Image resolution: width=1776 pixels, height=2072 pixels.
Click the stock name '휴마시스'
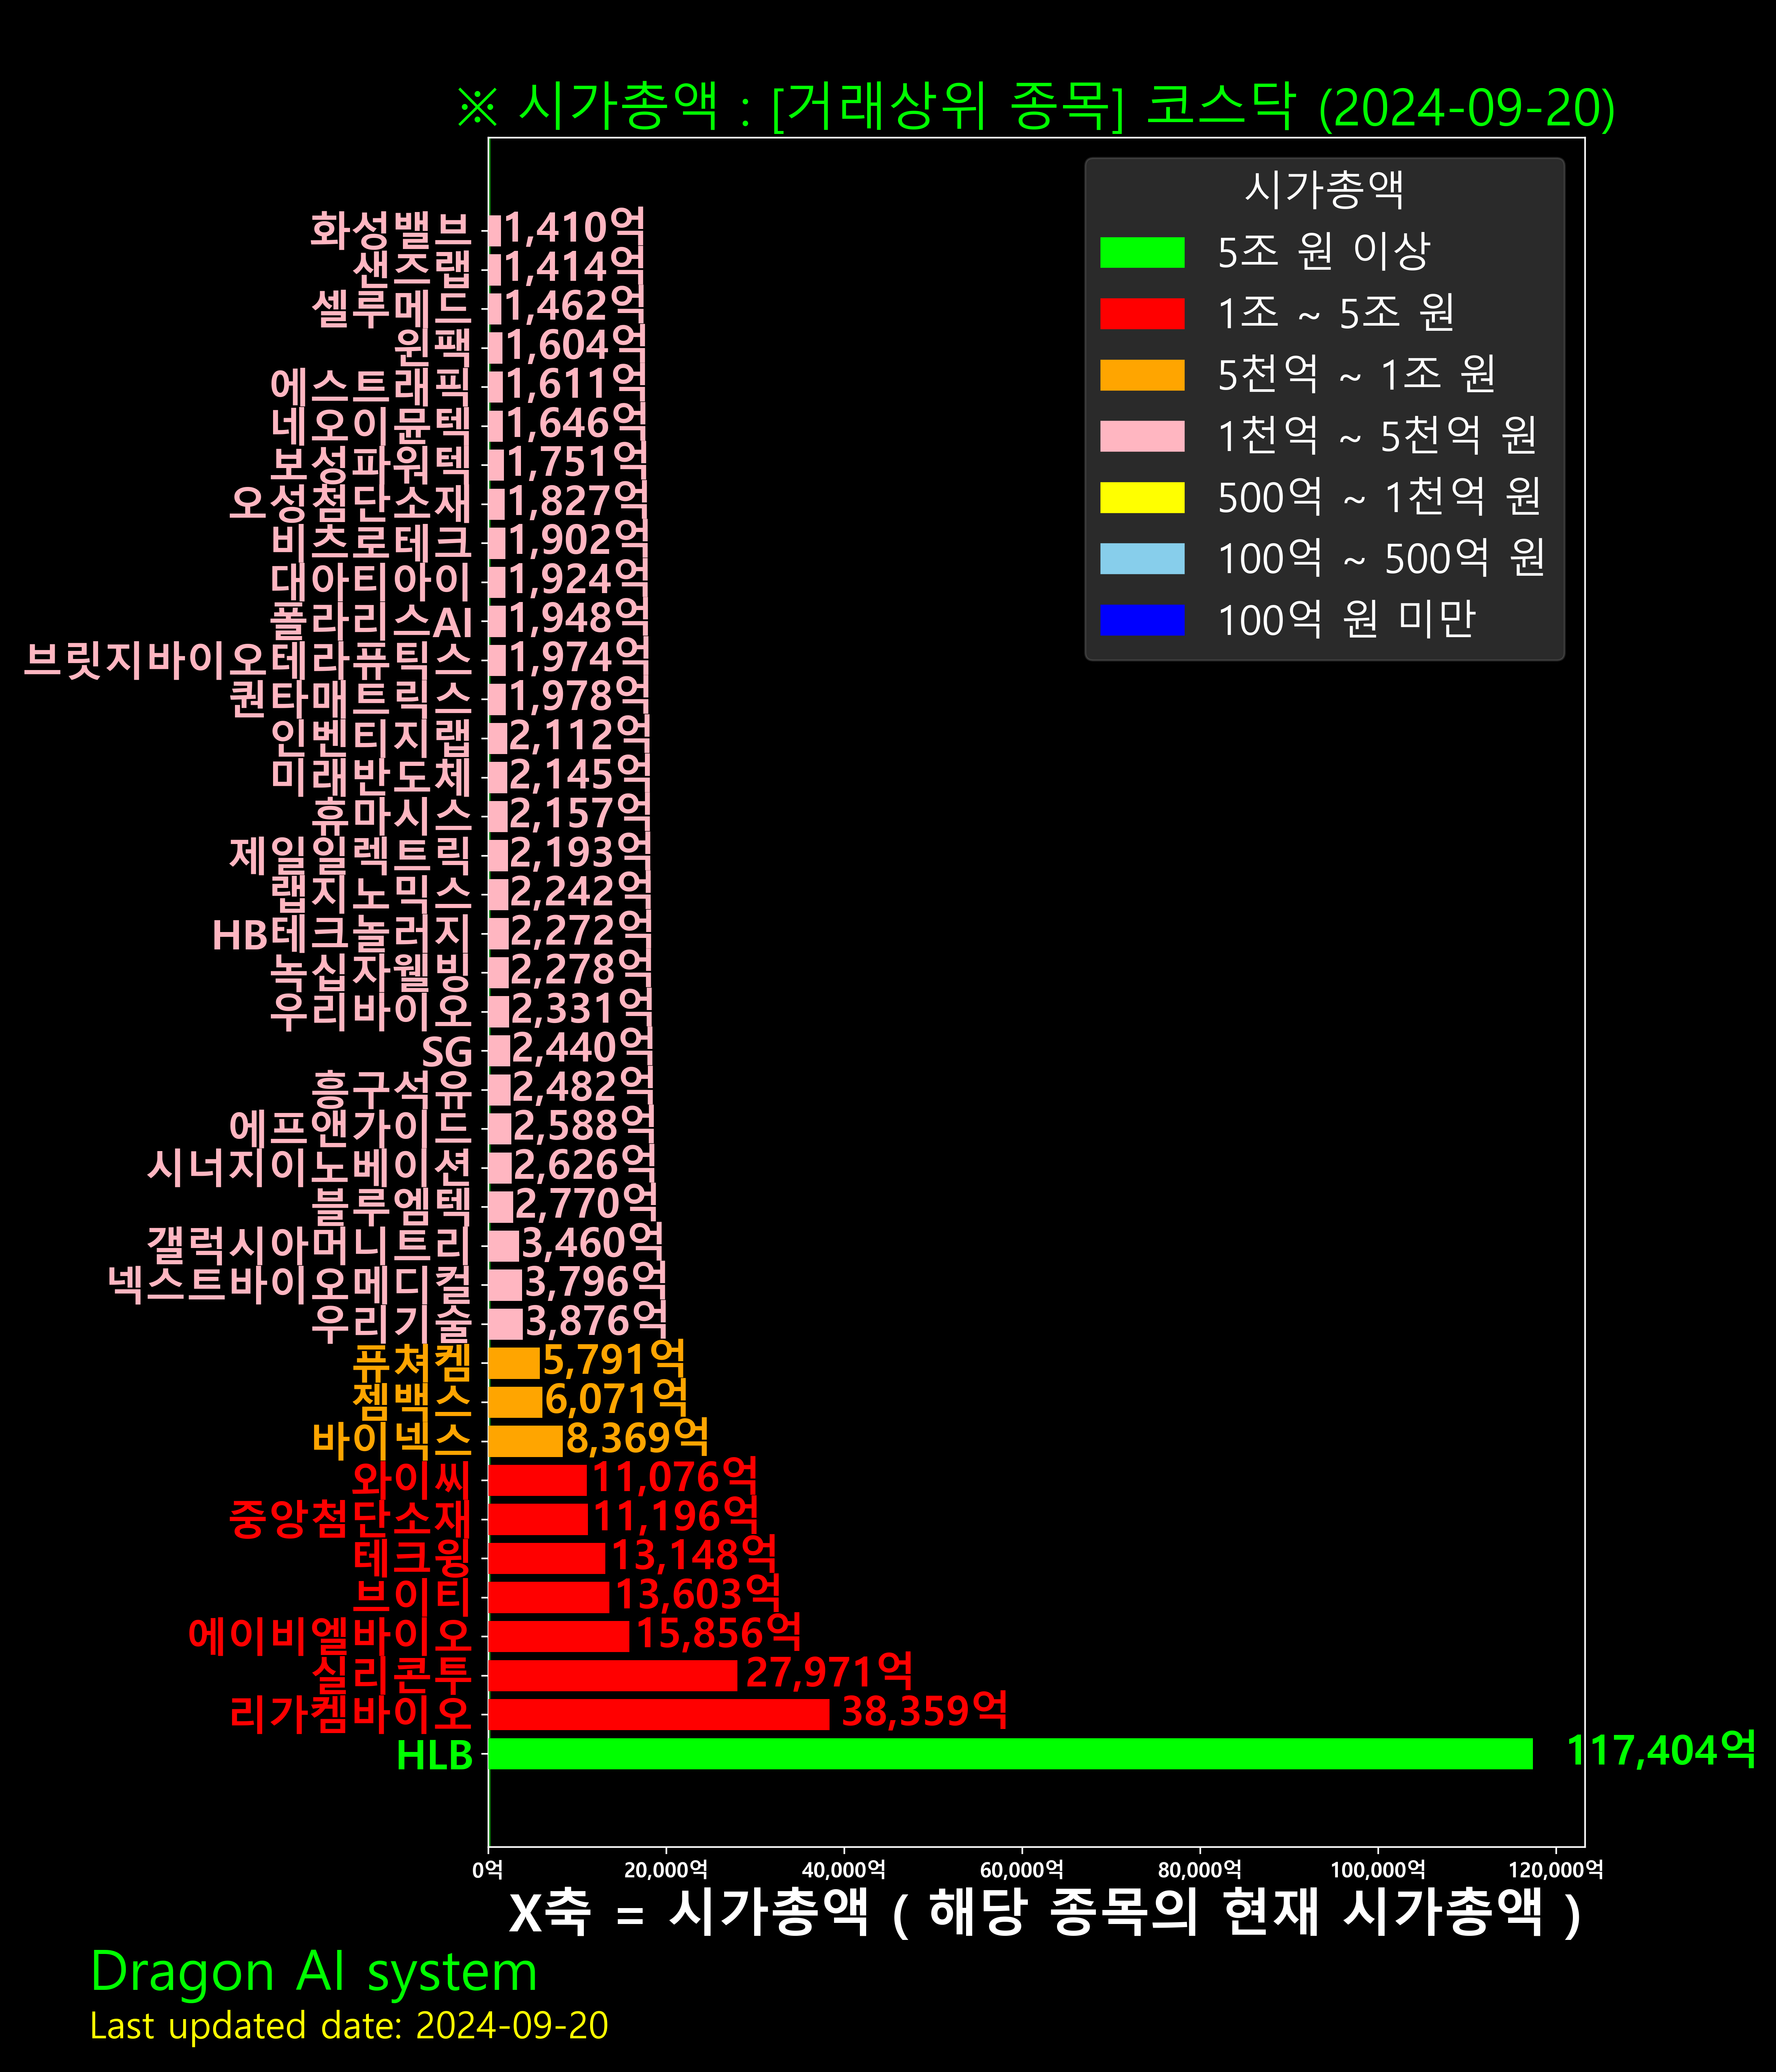click(391, 816)
